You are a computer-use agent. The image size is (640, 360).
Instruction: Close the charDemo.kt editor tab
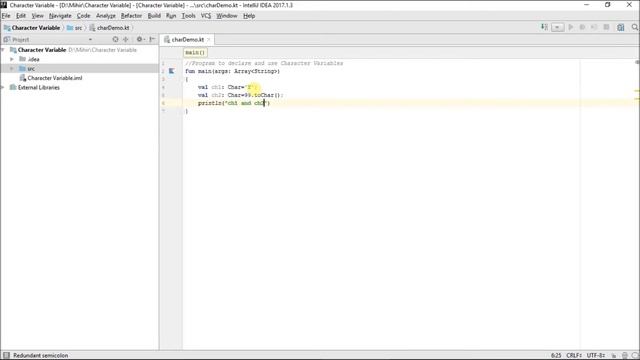(208, 40)
